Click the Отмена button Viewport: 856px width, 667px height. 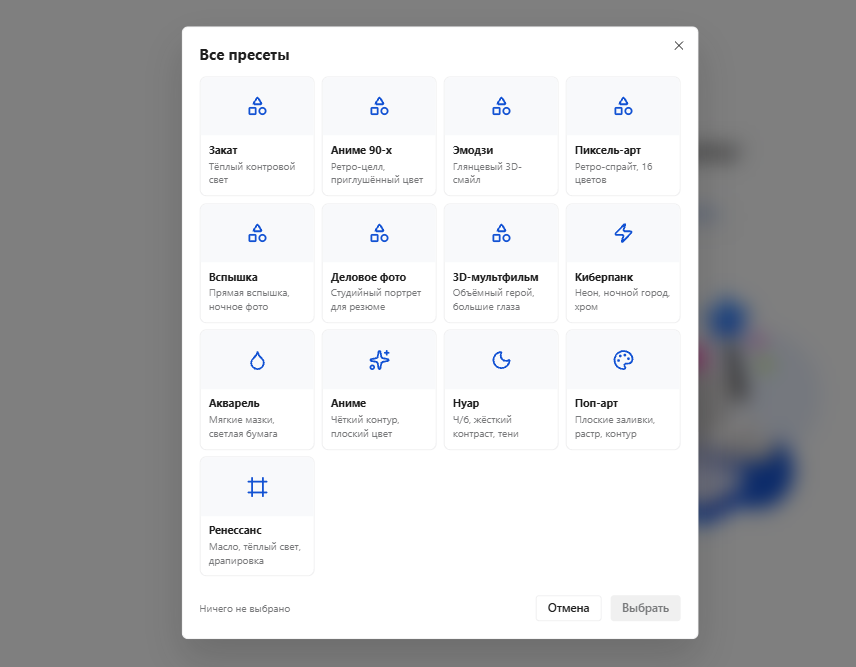568,608
